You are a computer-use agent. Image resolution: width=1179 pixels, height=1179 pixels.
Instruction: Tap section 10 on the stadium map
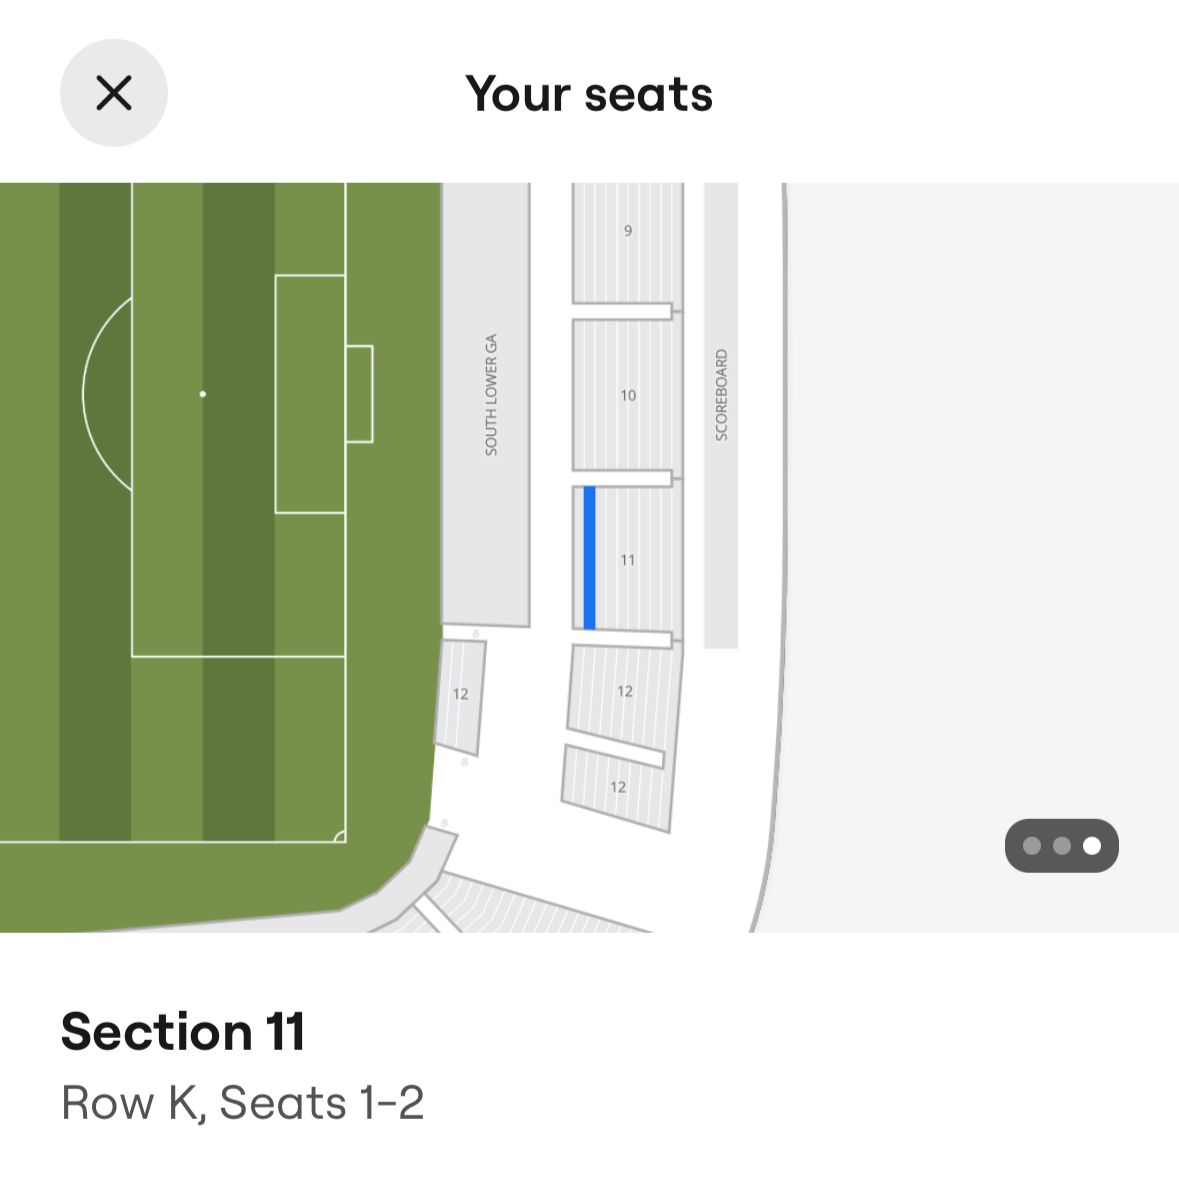point(627,395)
